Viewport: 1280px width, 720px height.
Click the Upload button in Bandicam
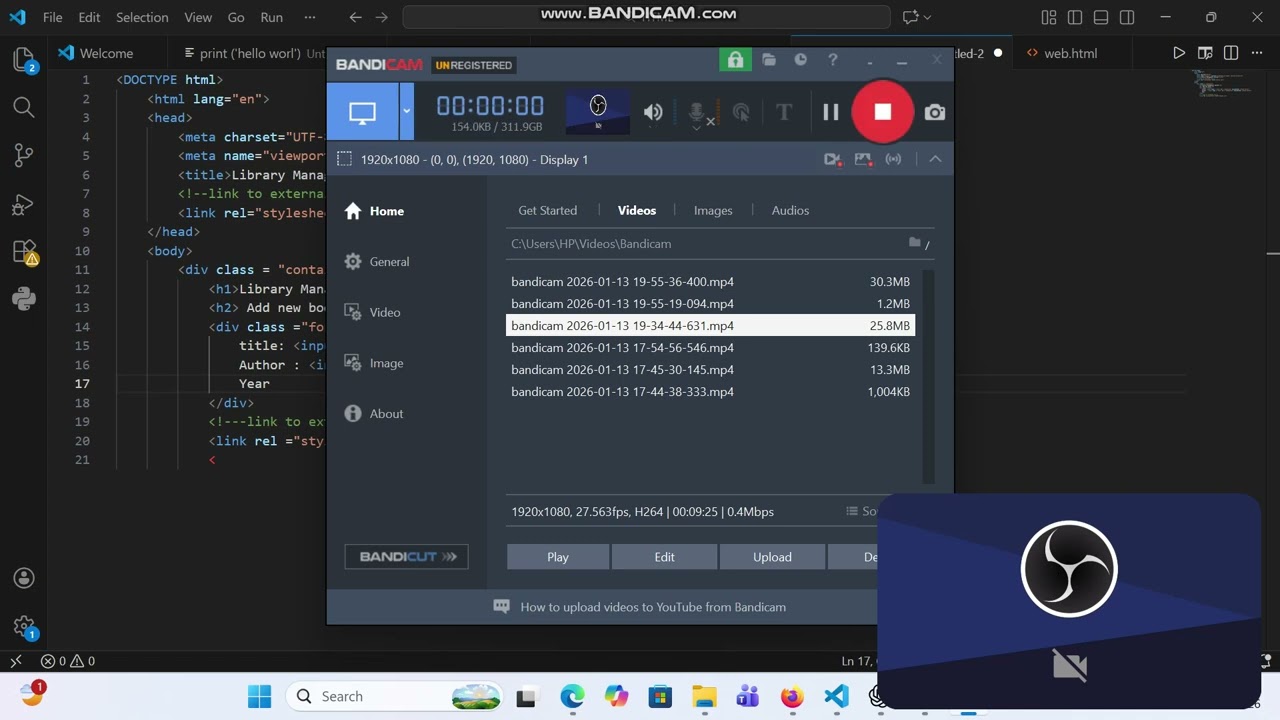pos(772,557)
